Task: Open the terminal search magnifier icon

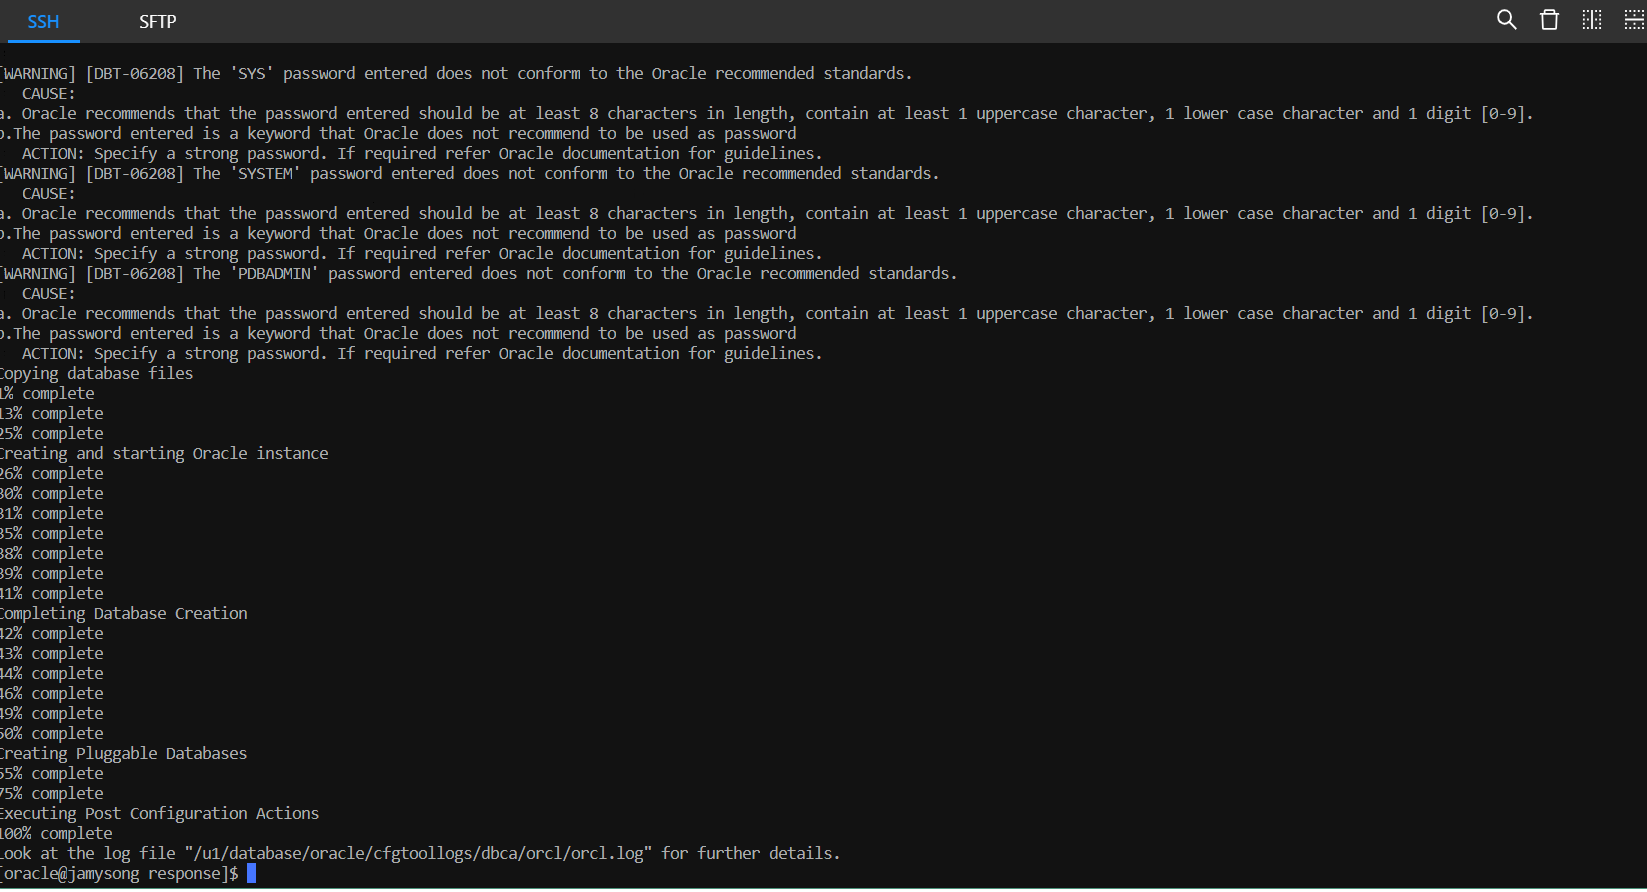Action: pos(1506,20)
